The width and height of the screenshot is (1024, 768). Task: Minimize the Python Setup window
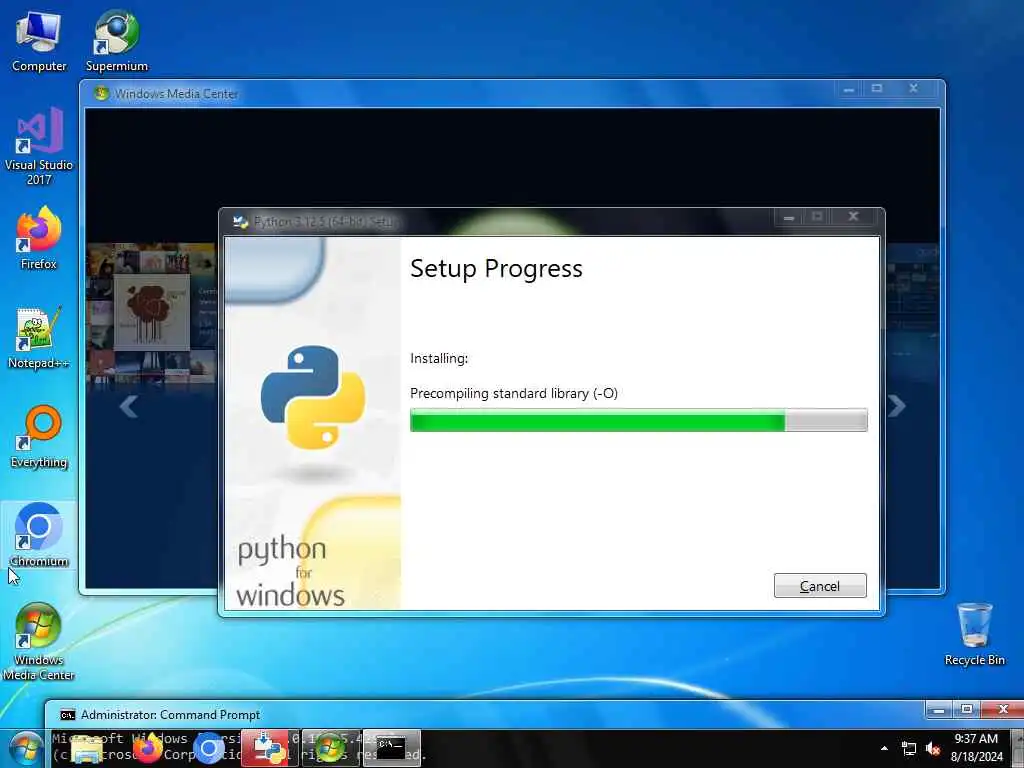tap(788, 217)
